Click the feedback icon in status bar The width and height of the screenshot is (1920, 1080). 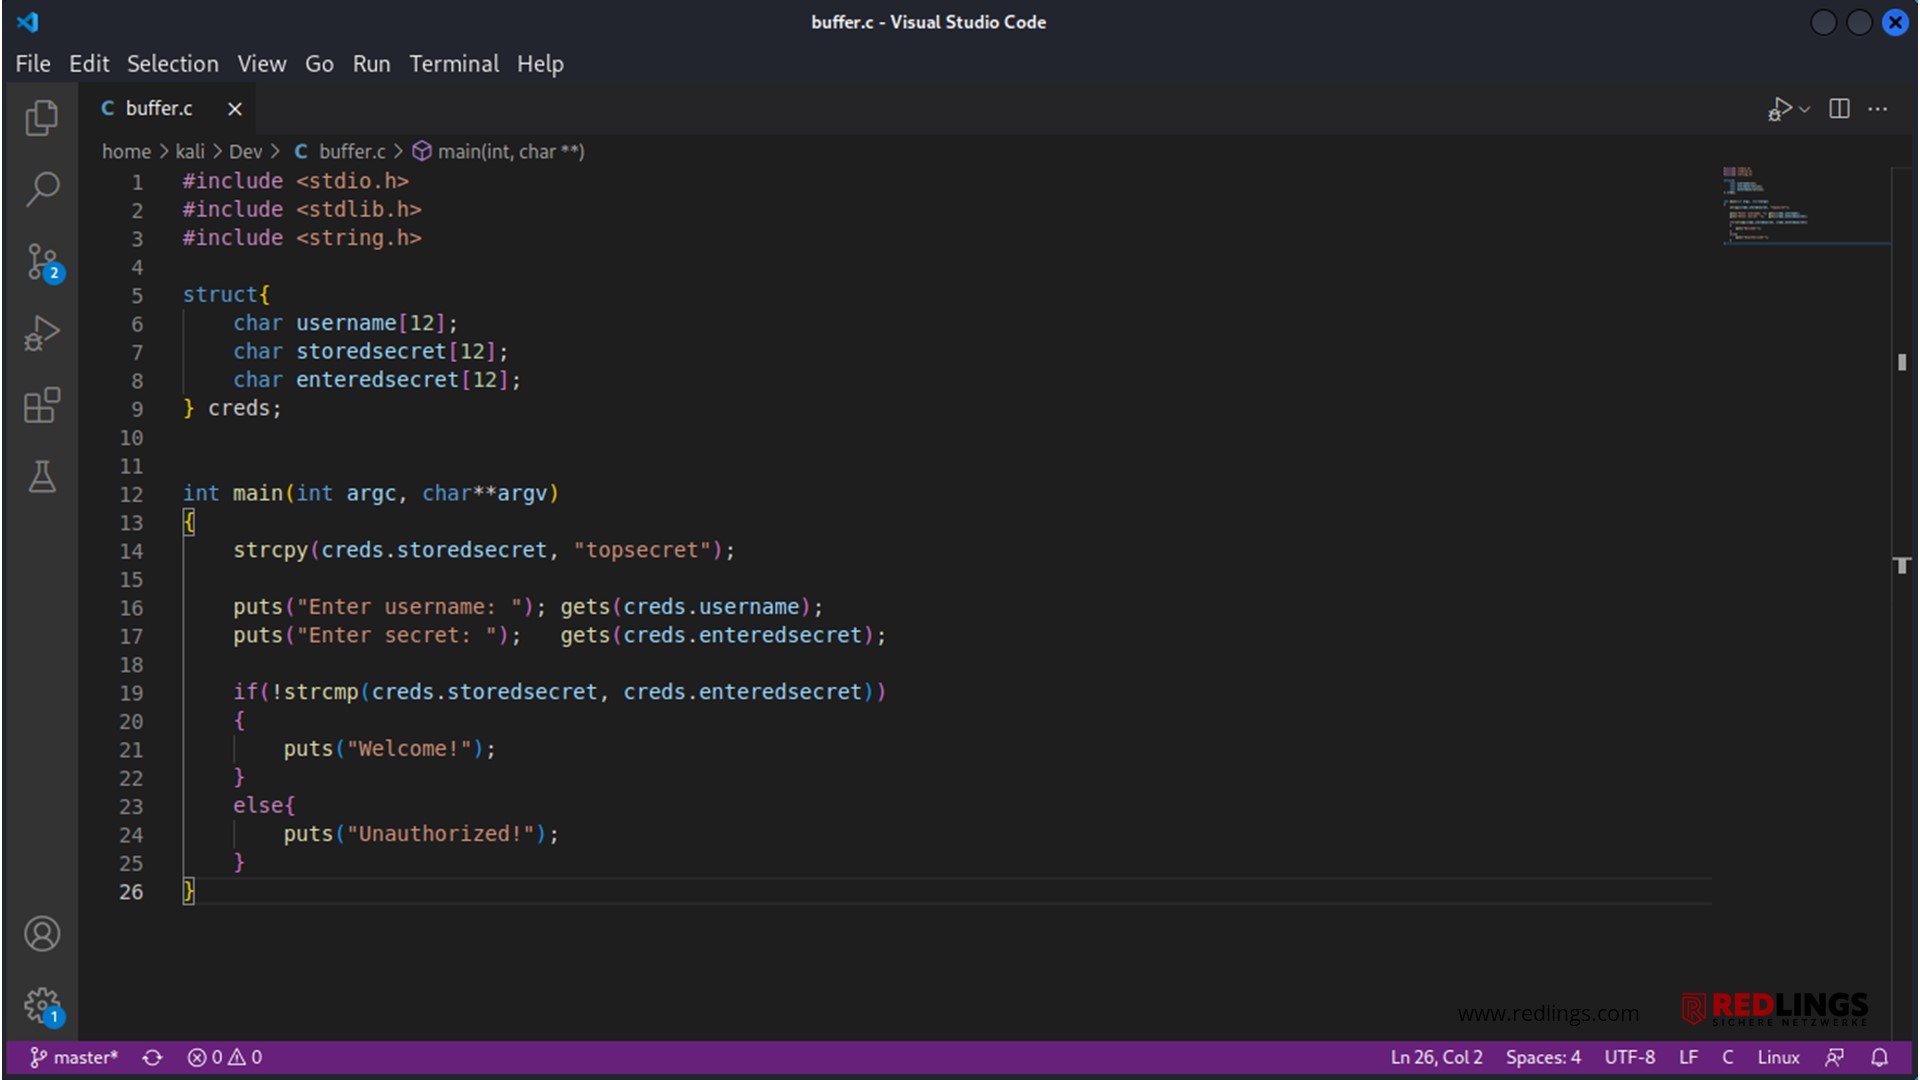coord(1835,1058)
